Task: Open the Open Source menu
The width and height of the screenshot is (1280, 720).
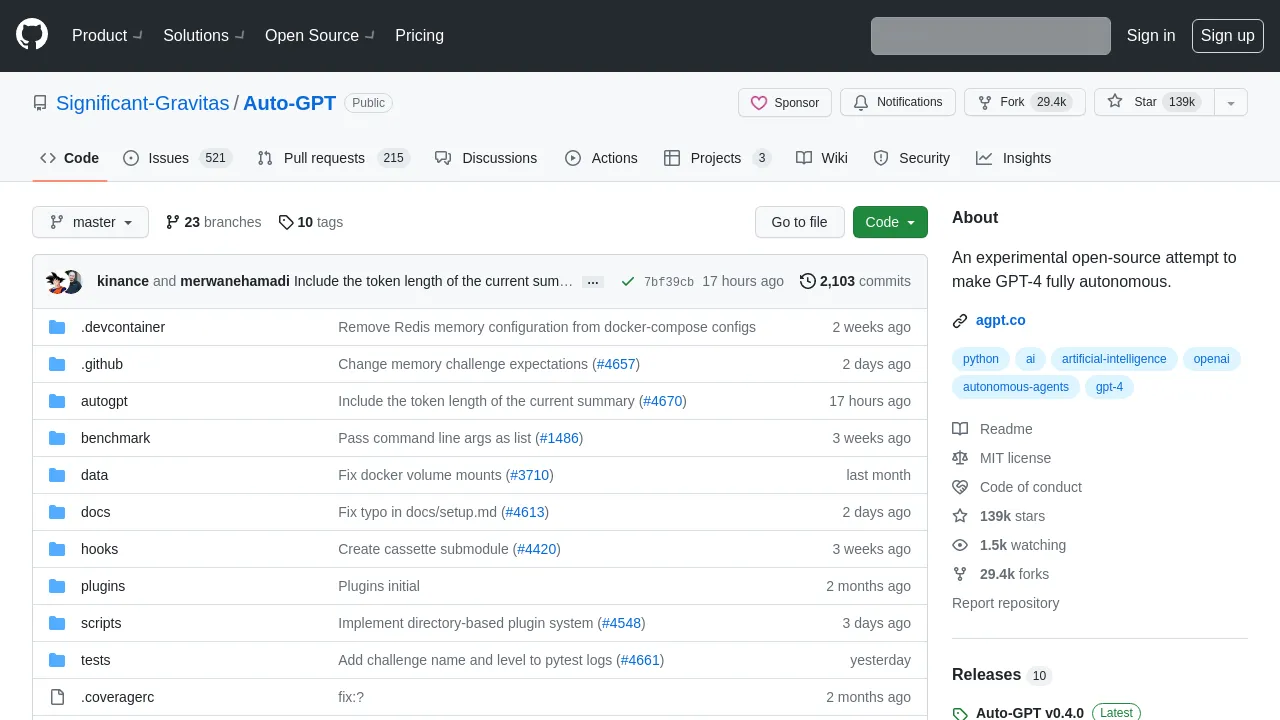Action: click(x=320, y=35)
